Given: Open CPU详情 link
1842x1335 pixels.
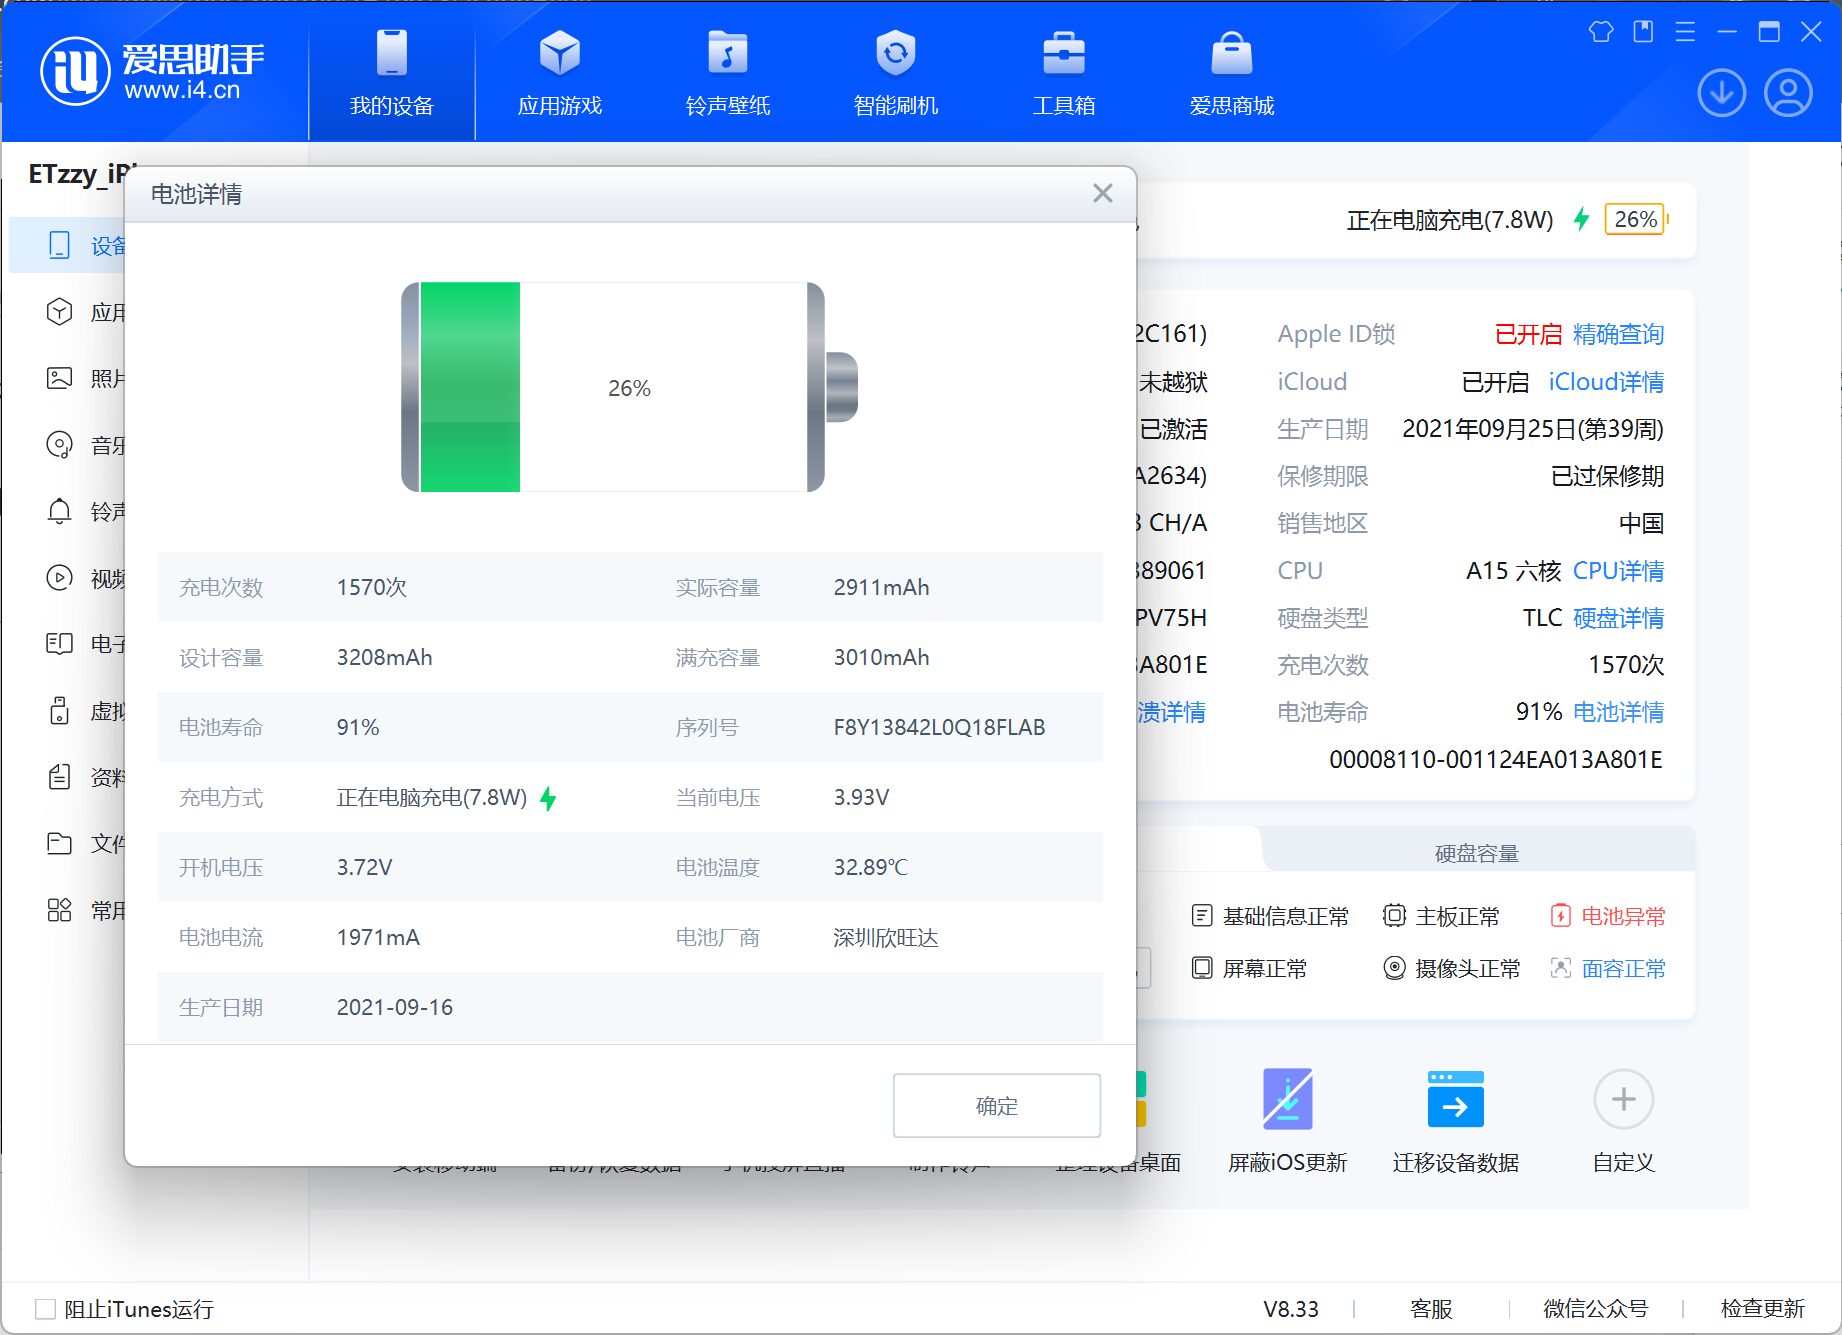Looking at the screenshot, I should click(1618, 571).
